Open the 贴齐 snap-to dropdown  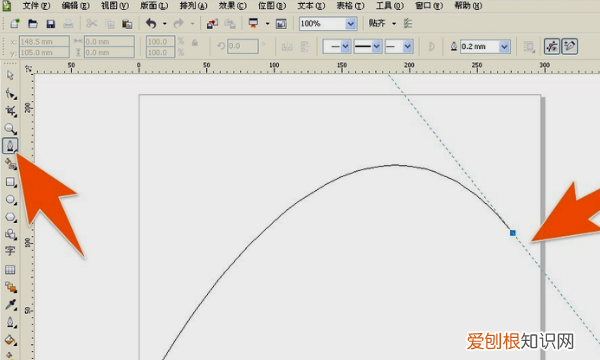[x=394, y=24]
